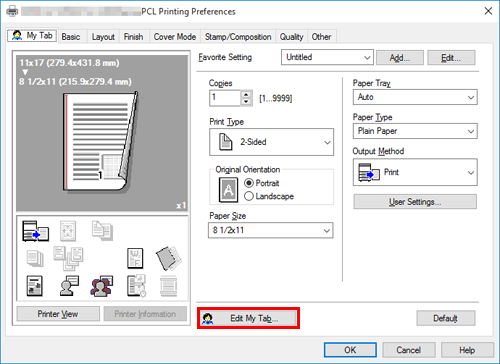Click the print output method icon in the settings panel
Viewport: 500px width, 364px height.
35,231
